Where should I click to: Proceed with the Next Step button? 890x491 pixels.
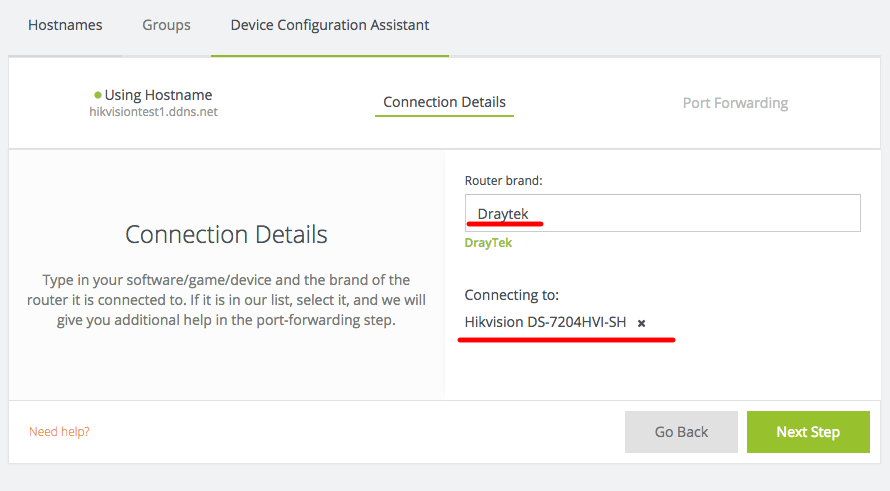point(808,432)
